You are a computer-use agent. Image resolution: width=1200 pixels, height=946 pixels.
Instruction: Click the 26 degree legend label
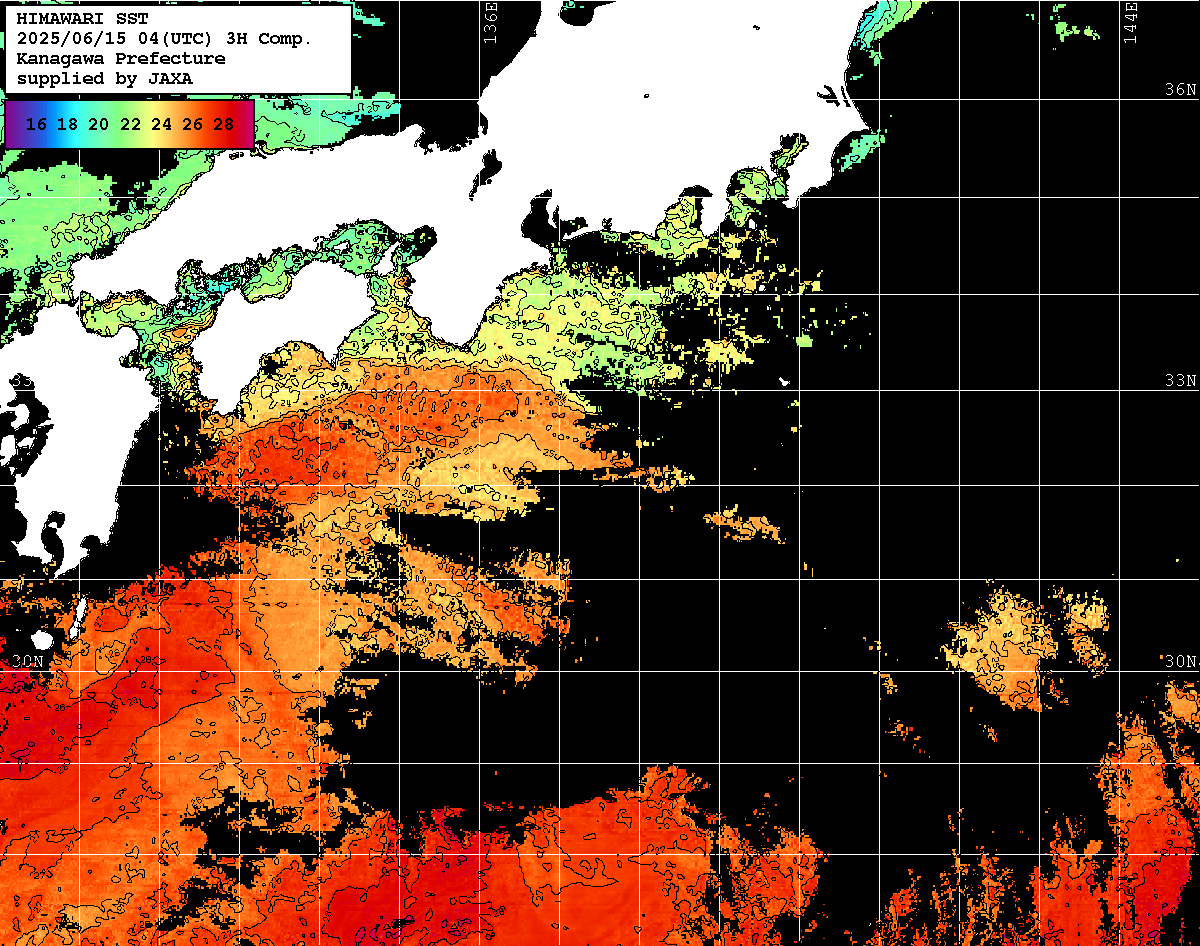(x=192, y=124)
